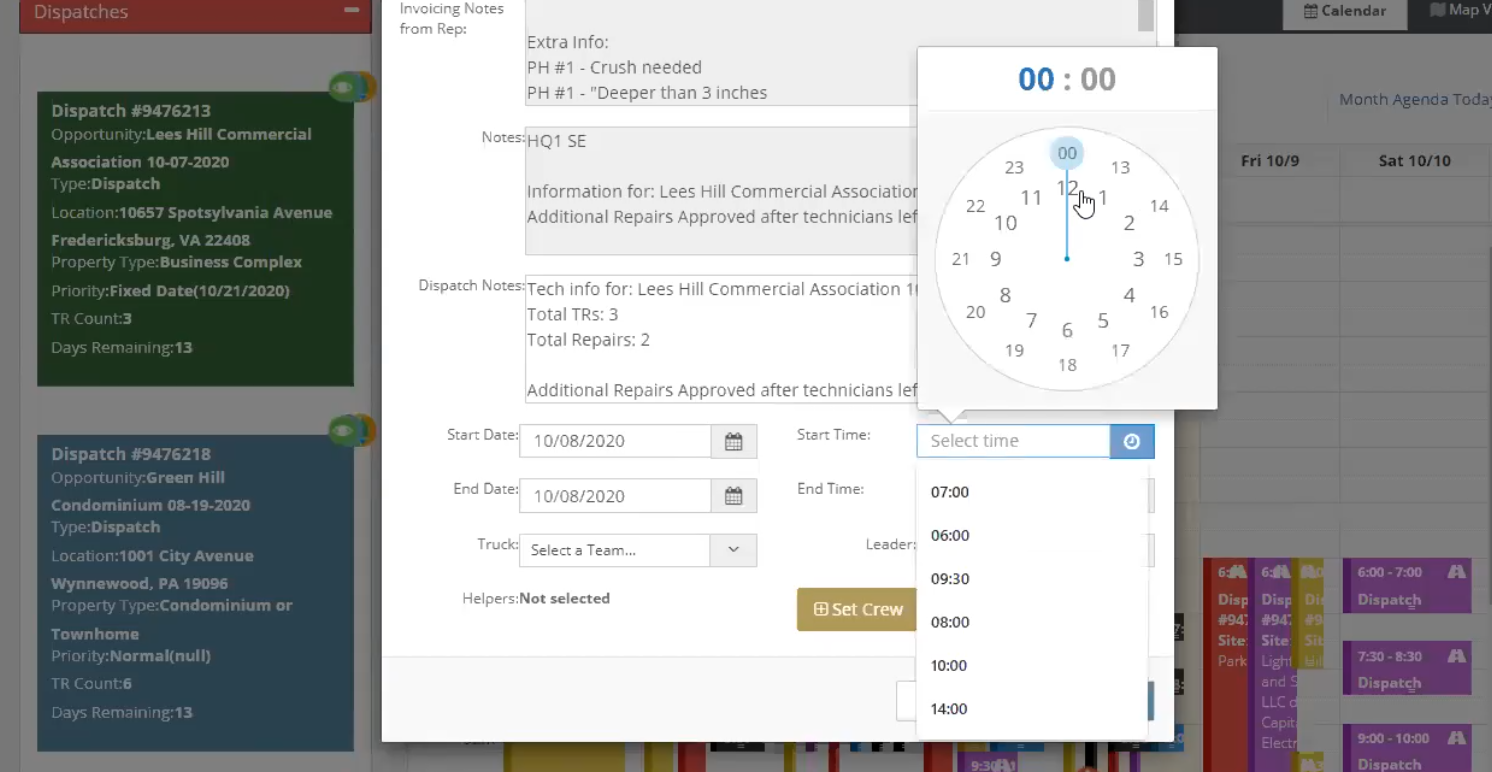This screenshot has height=772, width=1492.
Task: Click the Start Date input field
Action: (x=615, y=441)
